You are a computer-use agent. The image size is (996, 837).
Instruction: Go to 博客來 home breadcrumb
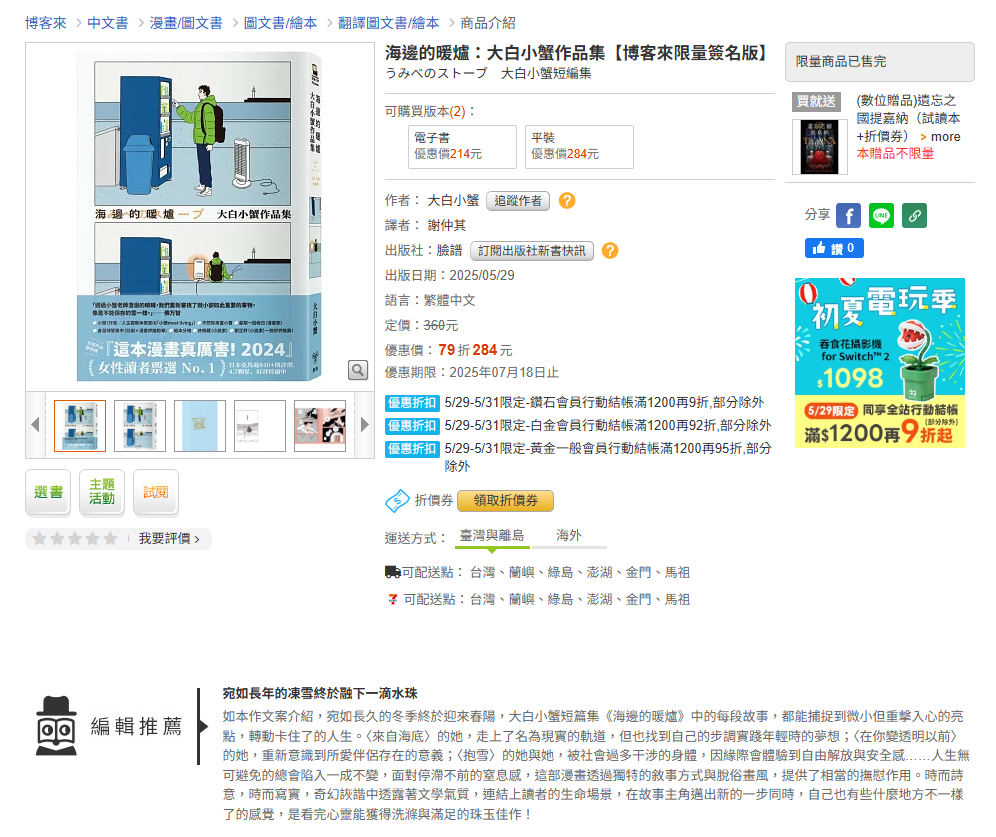pos(46,23)
